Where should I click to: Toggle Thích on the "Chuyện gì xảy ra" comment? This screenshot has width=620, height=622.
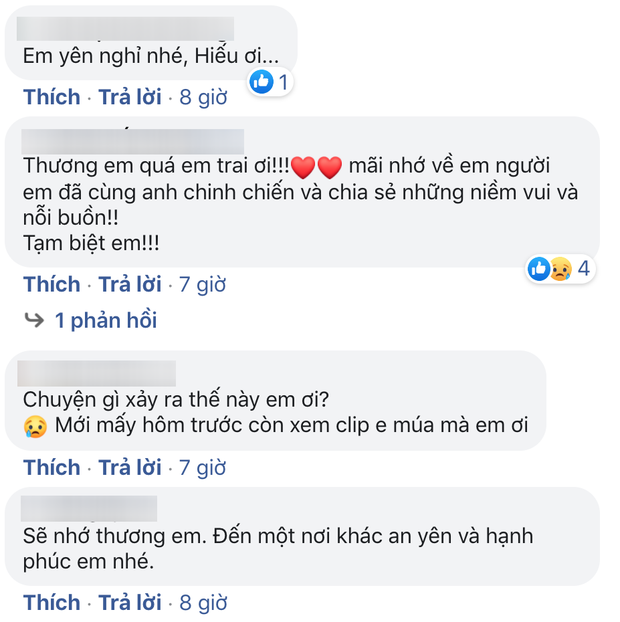[x=51, y=467]
